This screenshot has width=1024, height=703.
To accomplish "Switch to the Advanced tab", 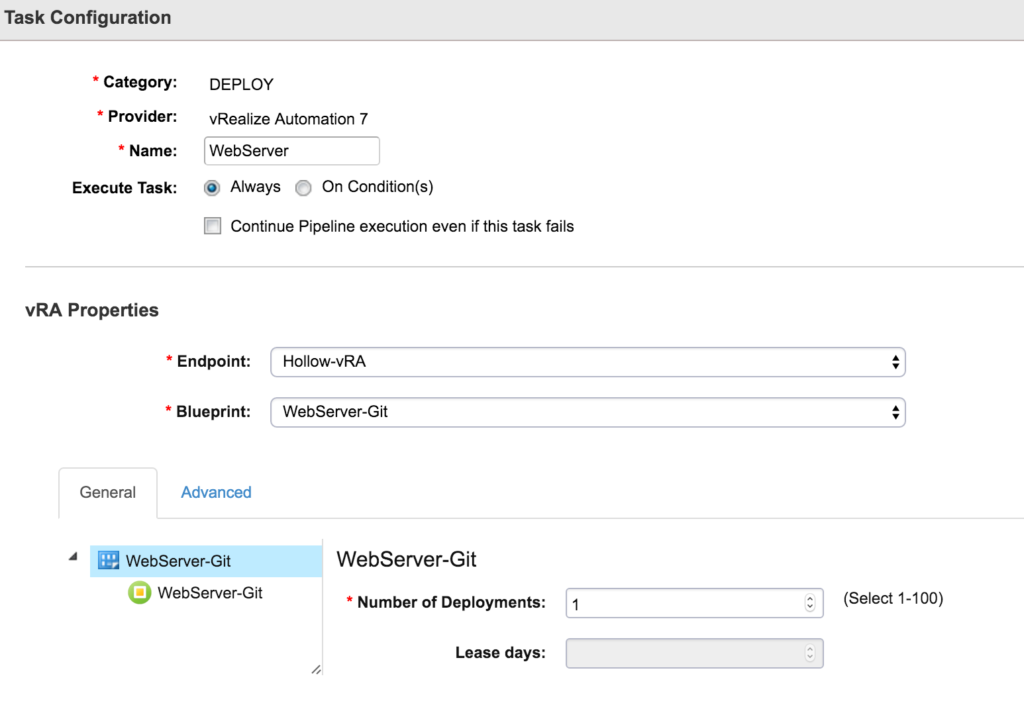I will pos(216,492).
